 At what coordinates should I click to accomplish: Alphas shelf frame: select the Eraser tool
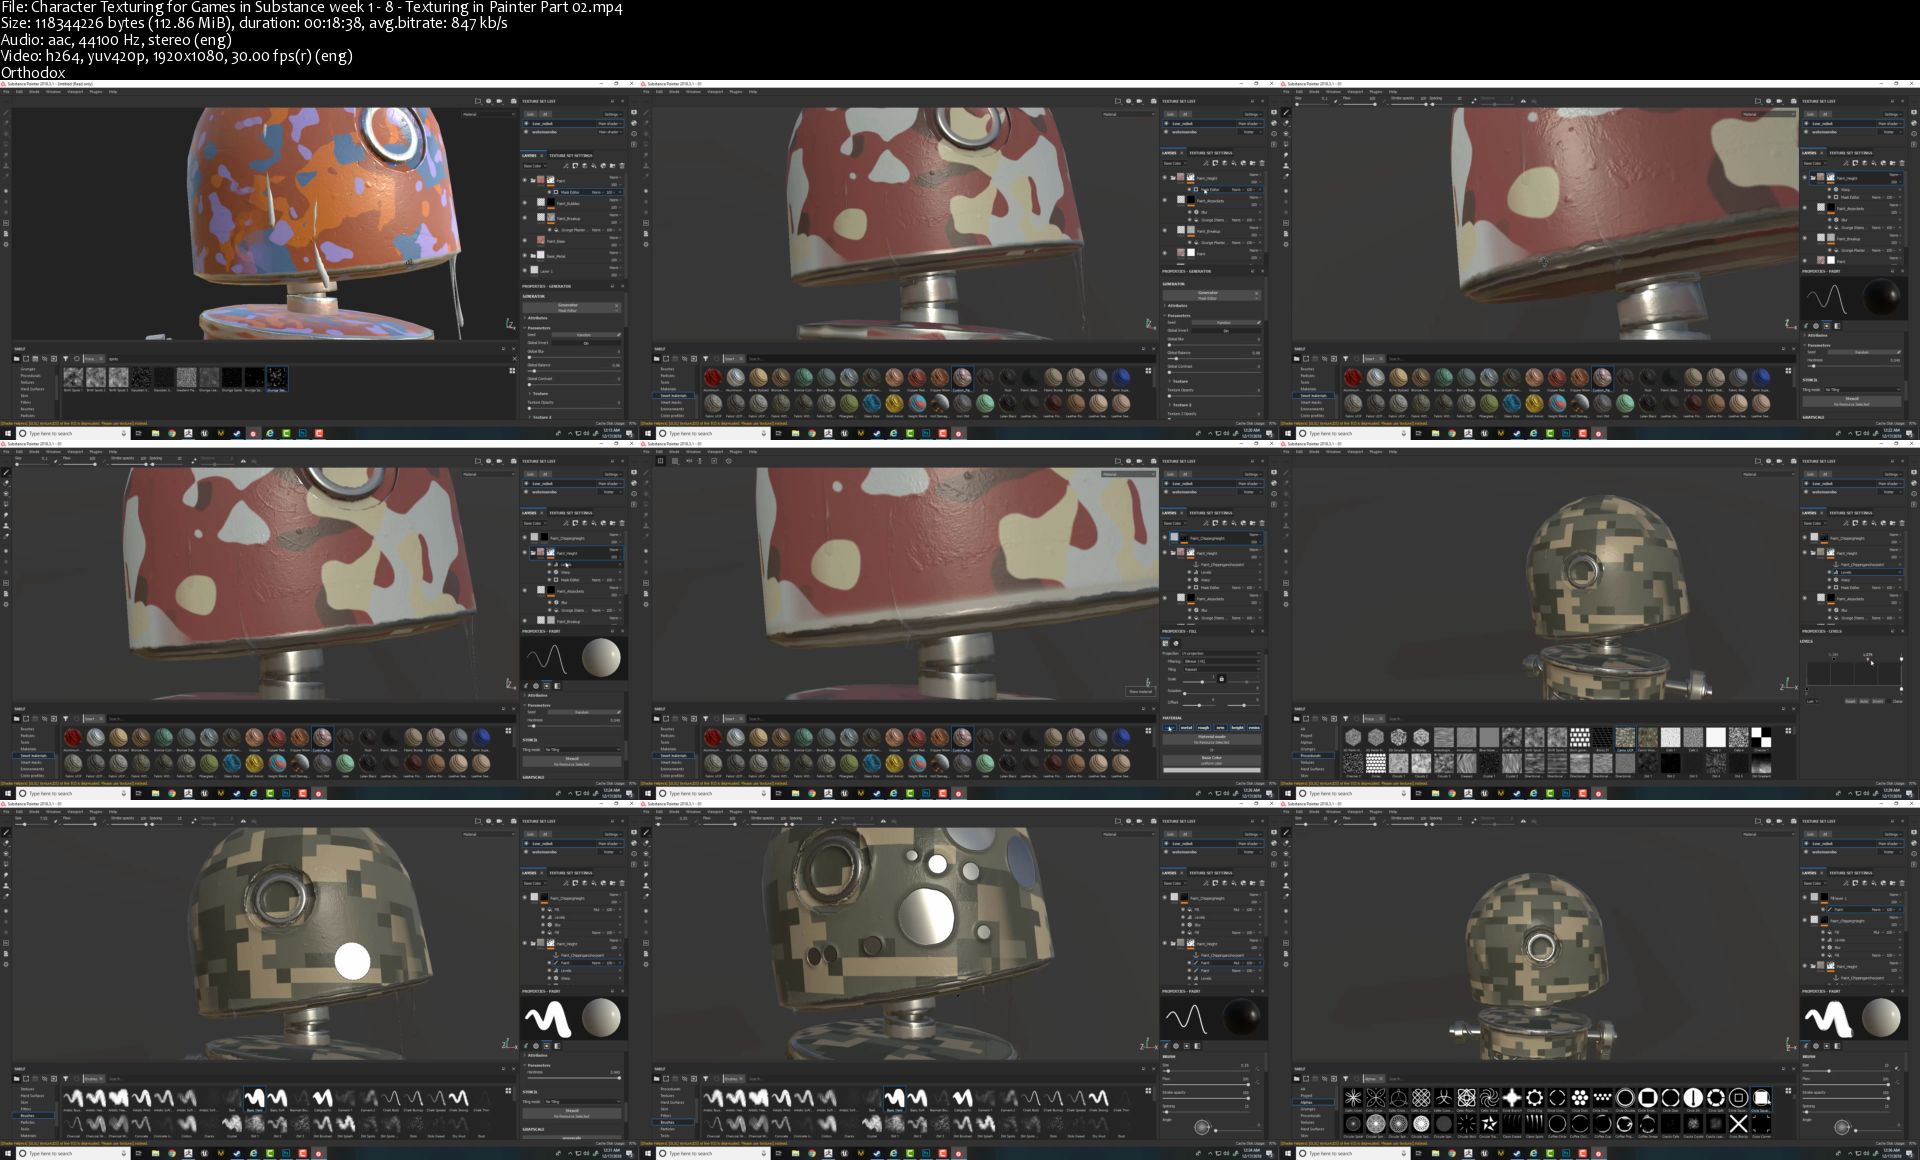point(1286,843)
